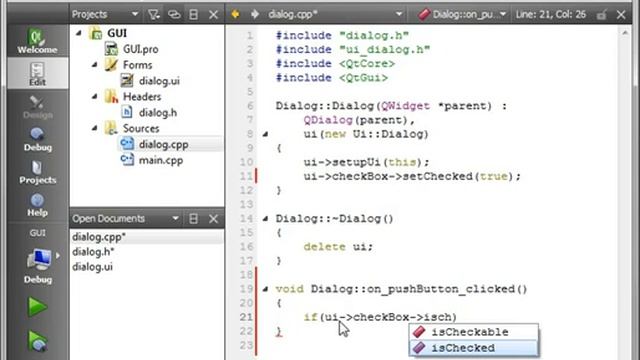
Task: Split the Open Documents panel
Action: 193,219
